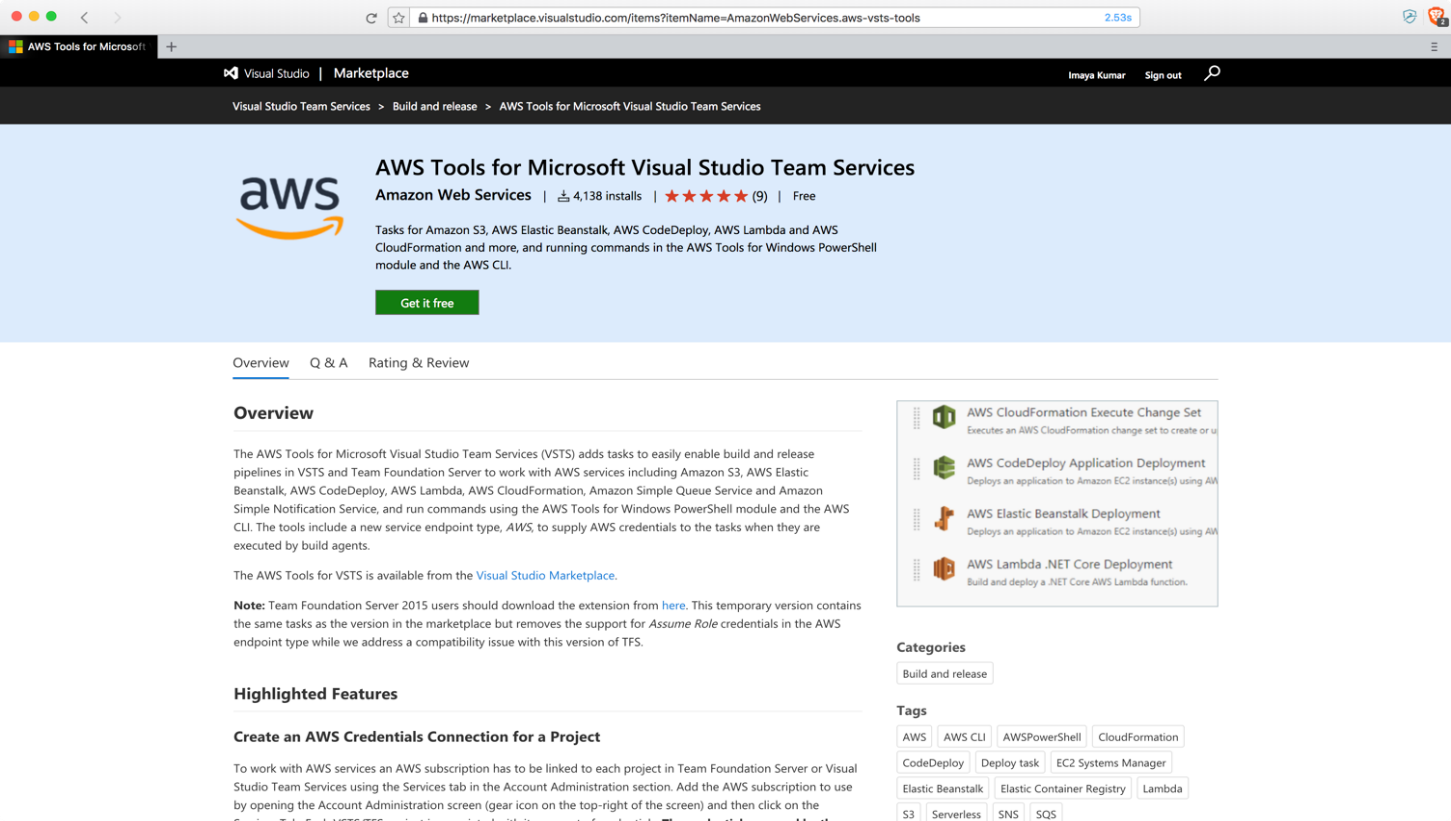Screen dimensions: 1451x821
Task: Open a new browser tab
Action: pyautogui.click(x=171, y=47)
